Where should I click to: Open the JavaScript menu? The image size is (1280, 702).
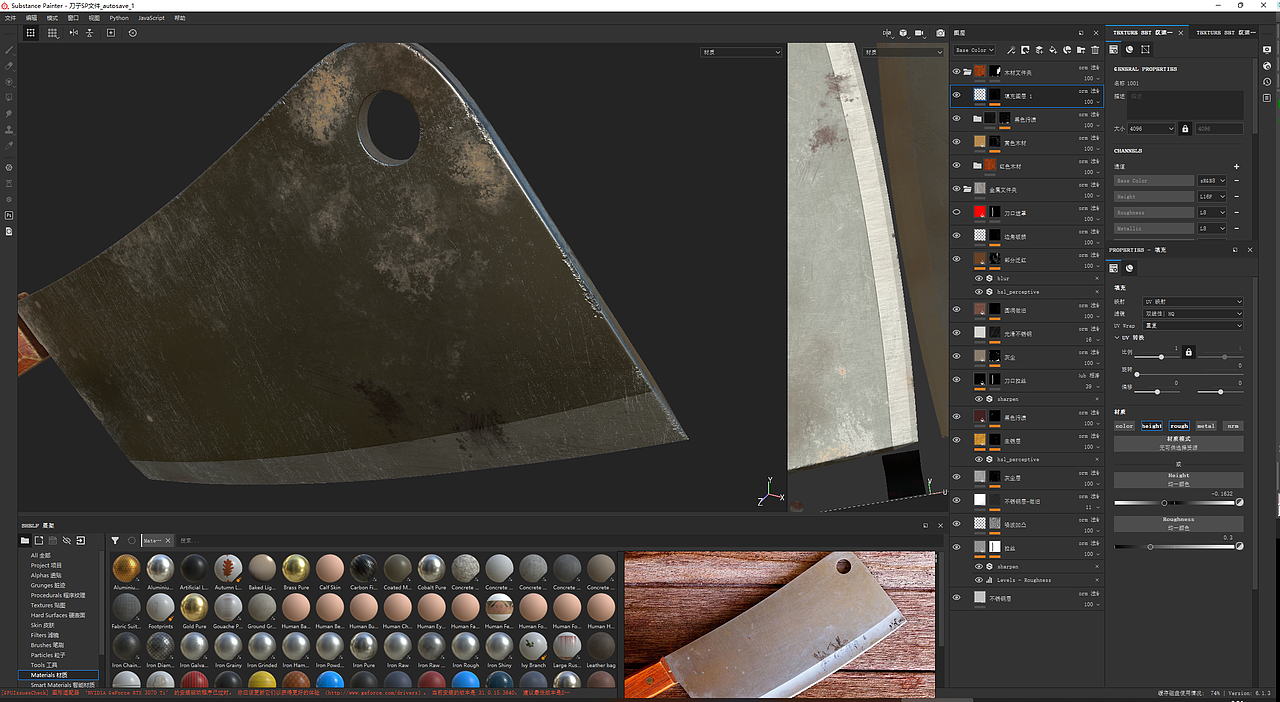pos(151,18)
